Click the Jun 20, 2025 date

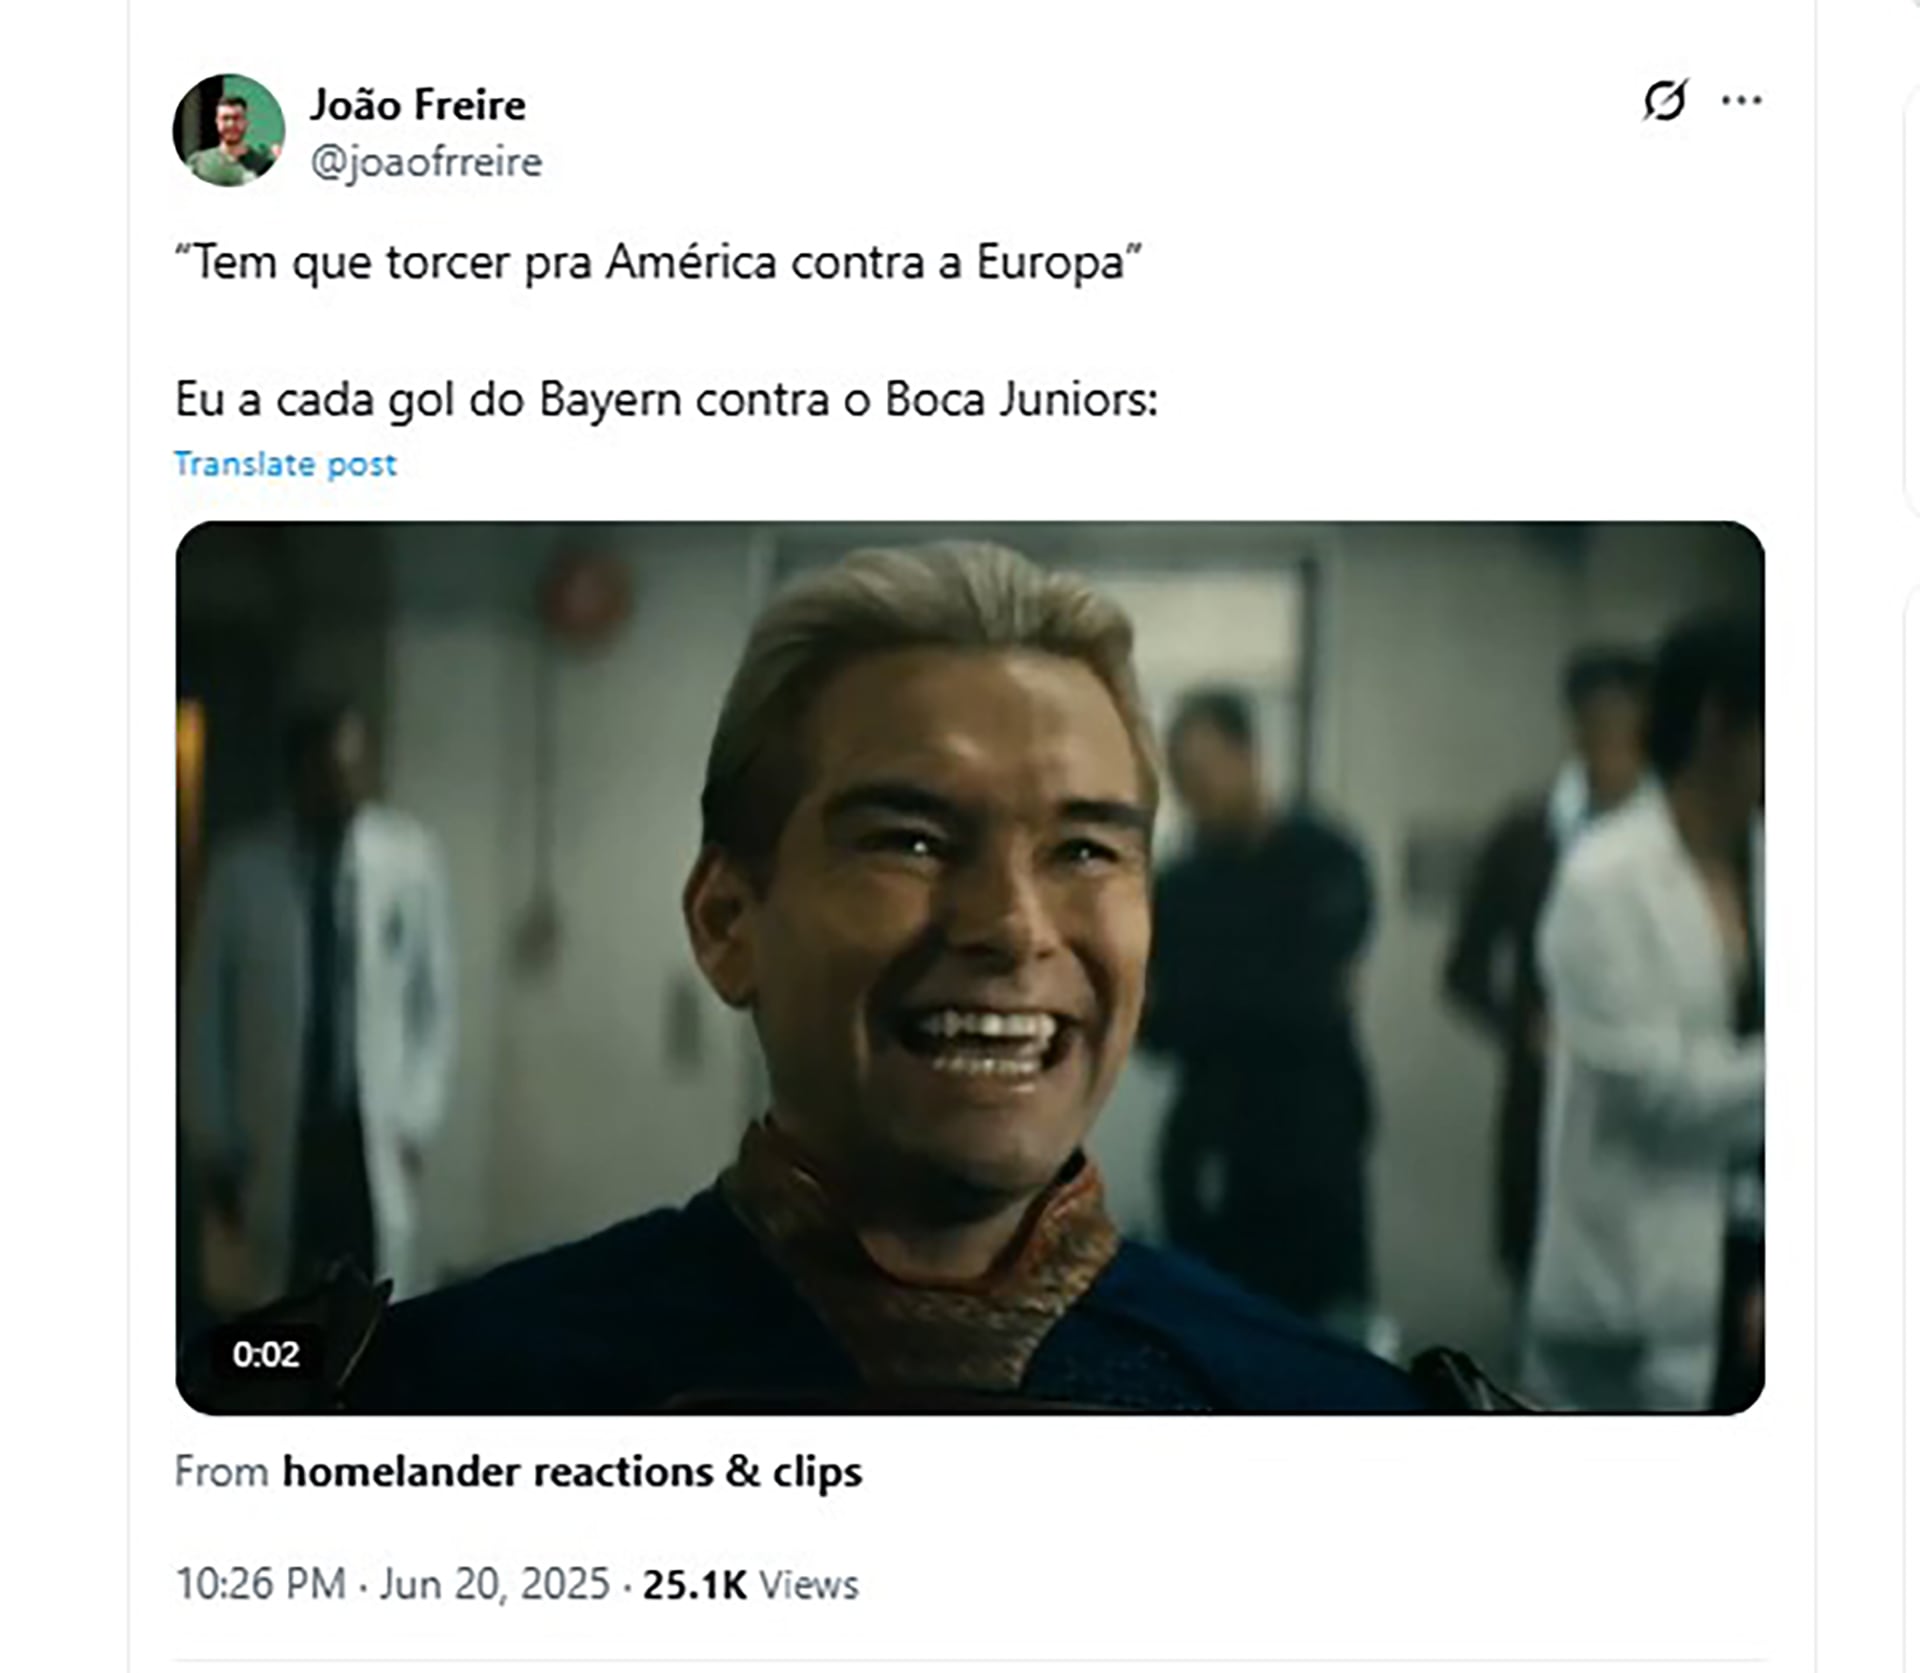(494, 1584)
